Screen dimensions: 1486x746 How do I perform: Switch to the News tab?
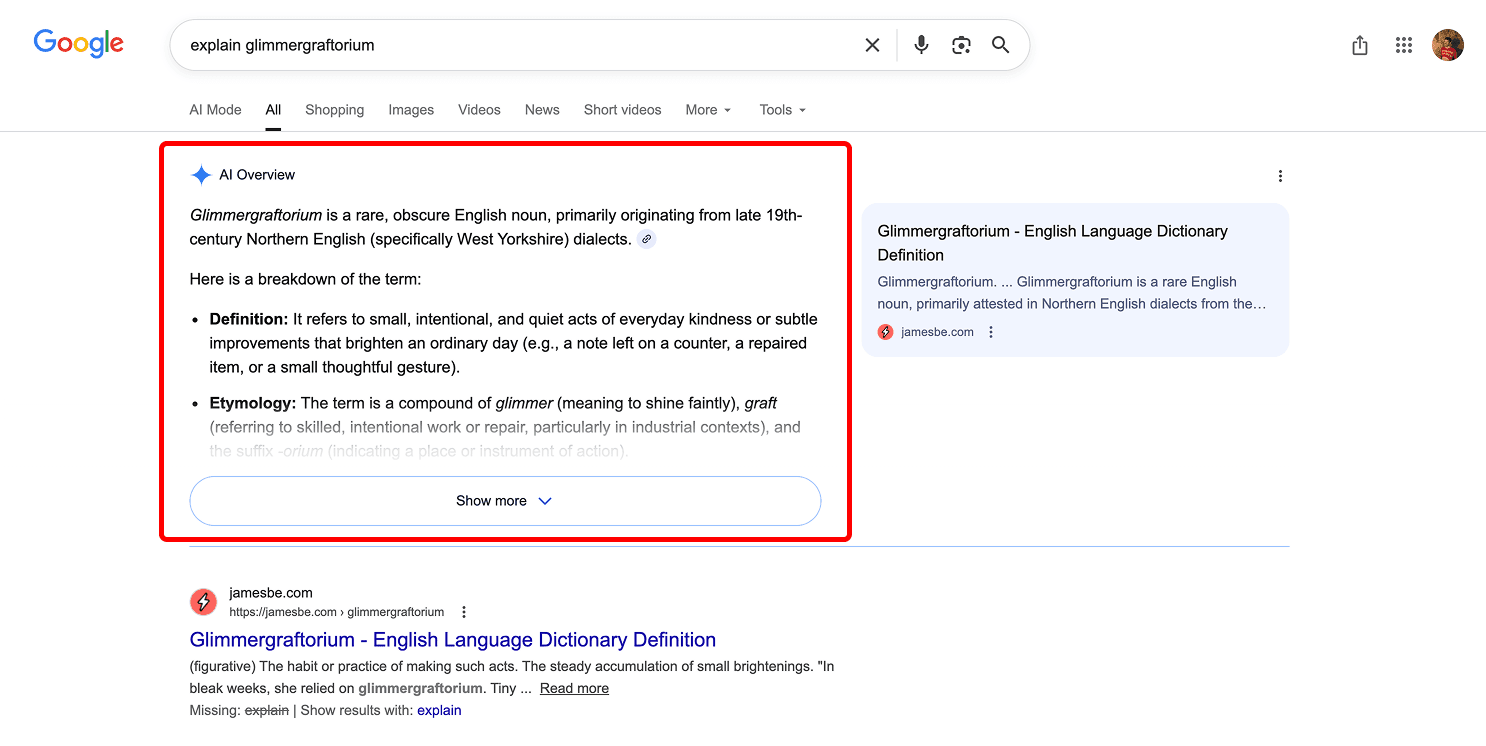pos(541,110)
